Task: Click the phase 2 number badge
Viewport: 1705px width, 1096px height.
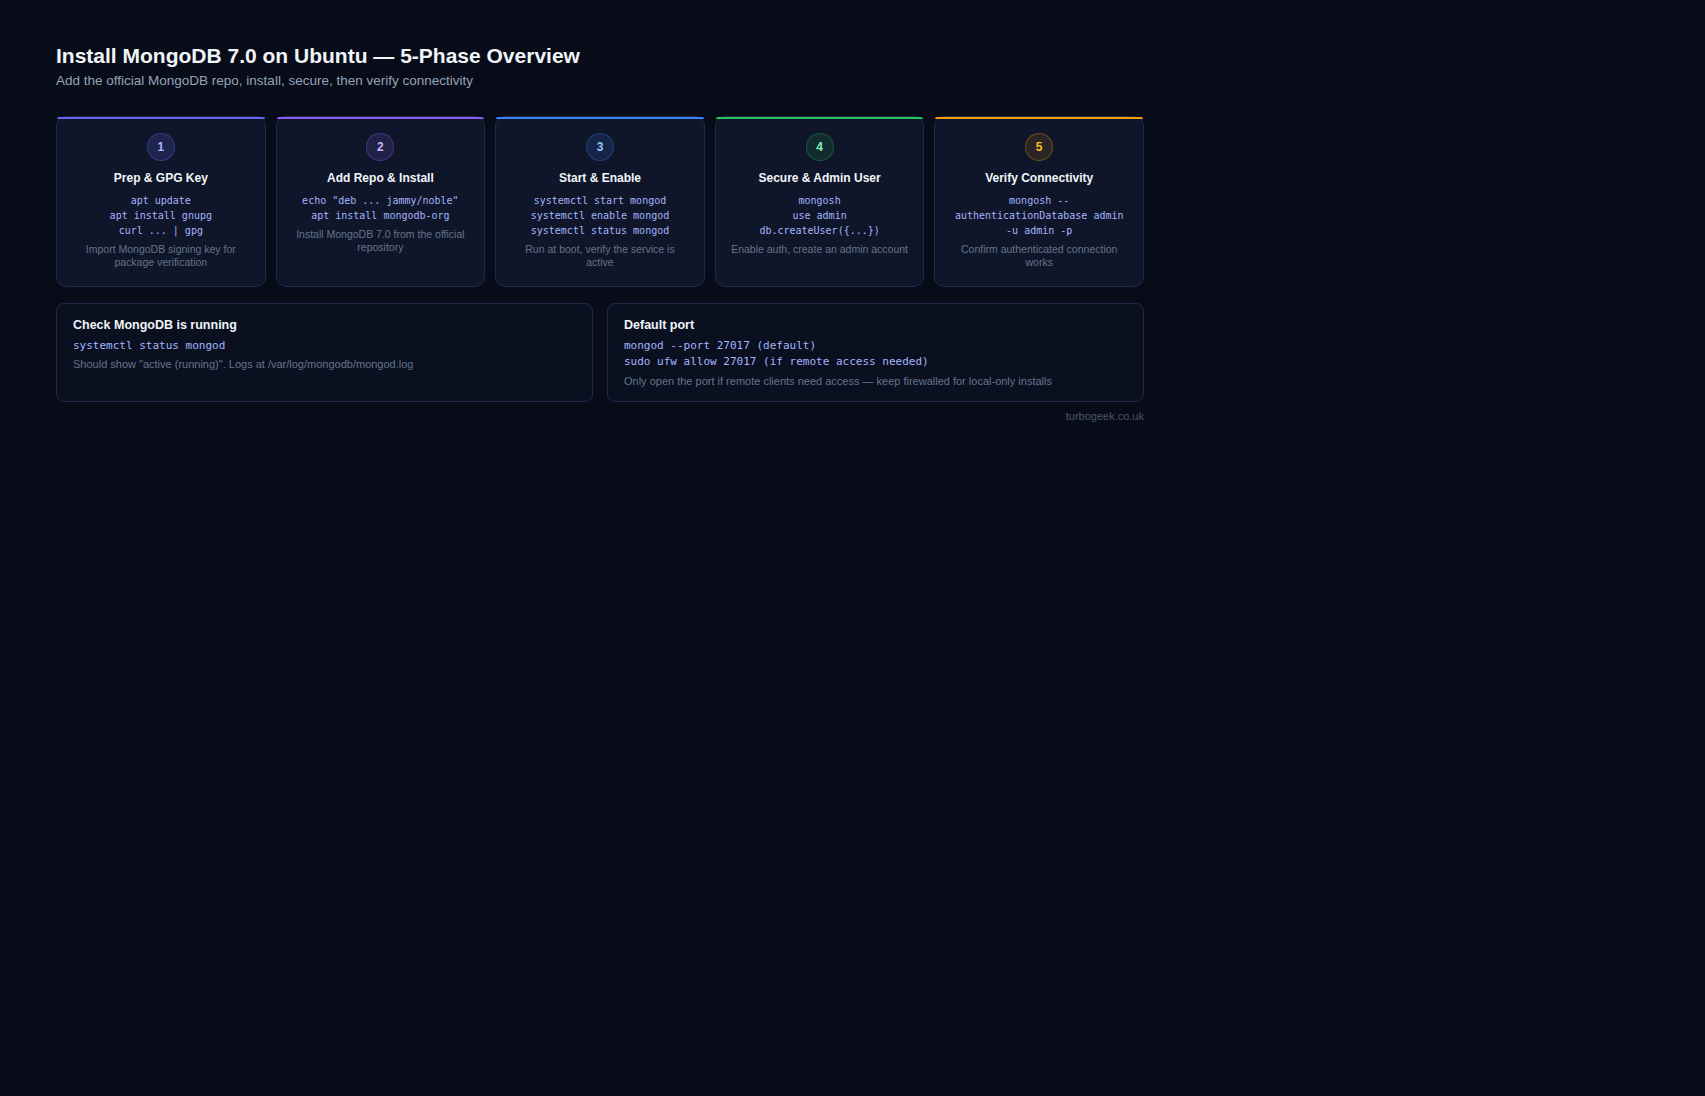Action: click(380, 147)
